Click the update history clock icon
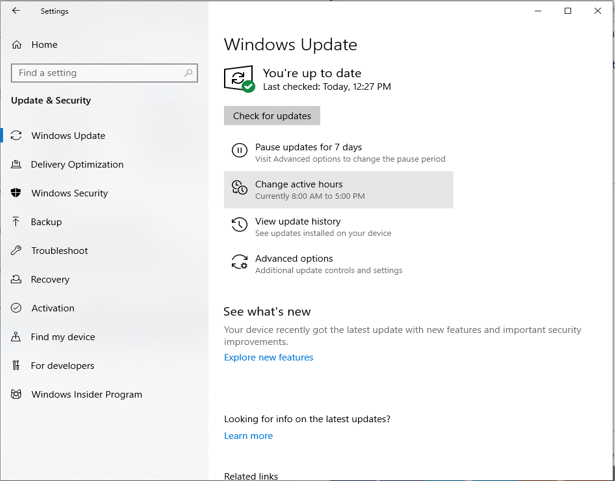Viewport: 615px width, 481px height. click(x=239, y=225)
